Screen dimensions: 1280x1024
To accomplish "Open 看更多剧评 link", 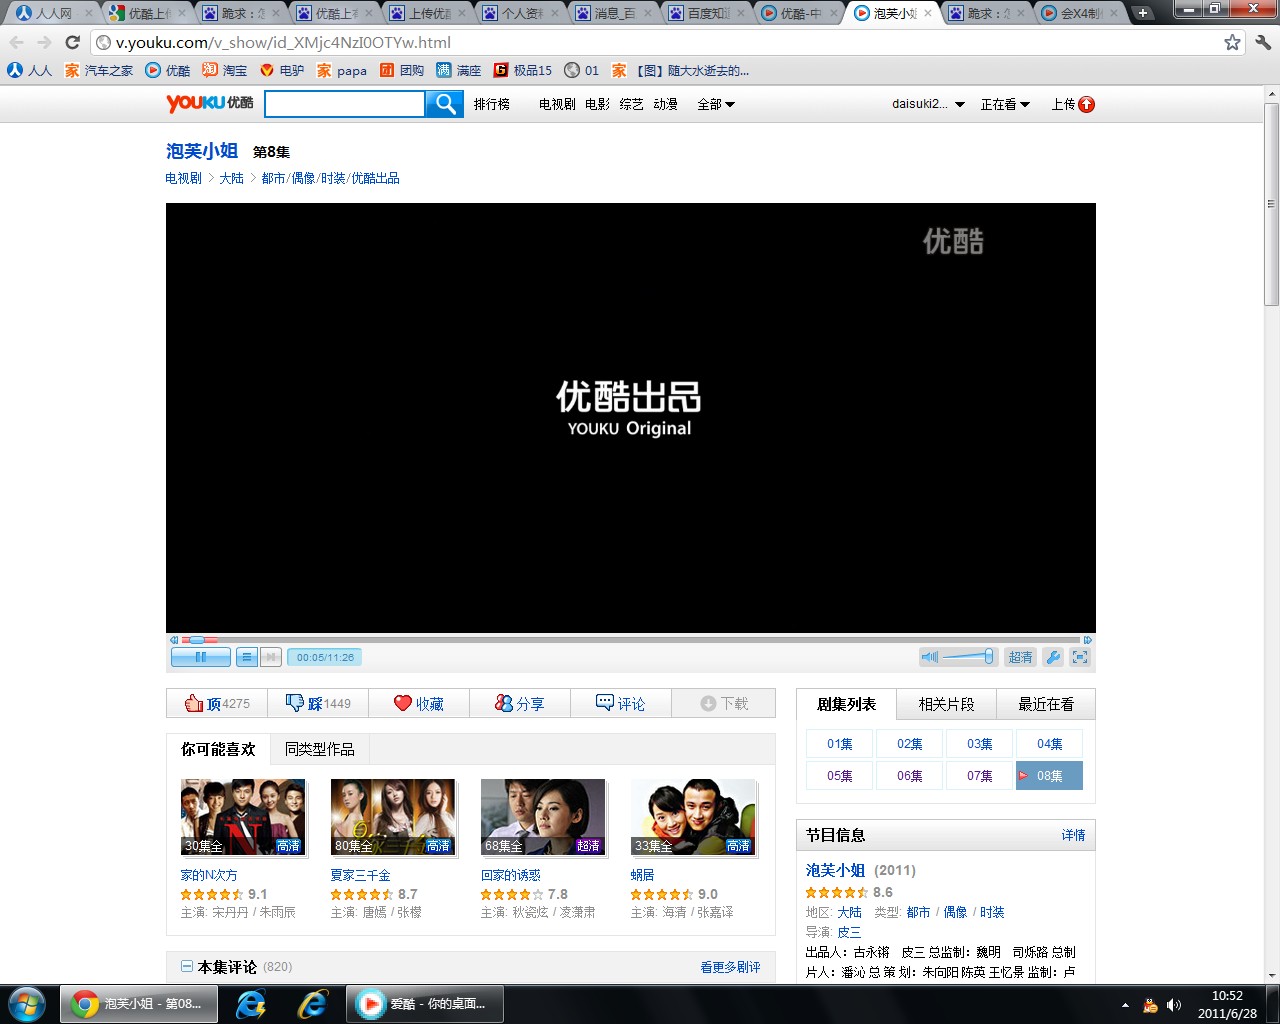I will coord(730,967).
